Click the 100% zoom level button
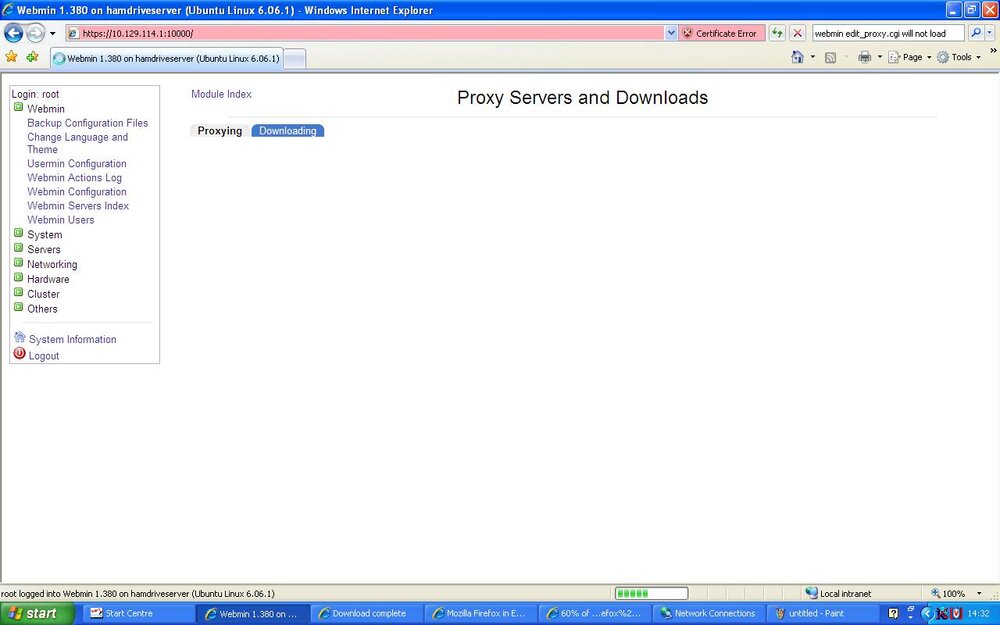Image resolution: width=1000 pixels, height=625 pixels. [947, 594]
